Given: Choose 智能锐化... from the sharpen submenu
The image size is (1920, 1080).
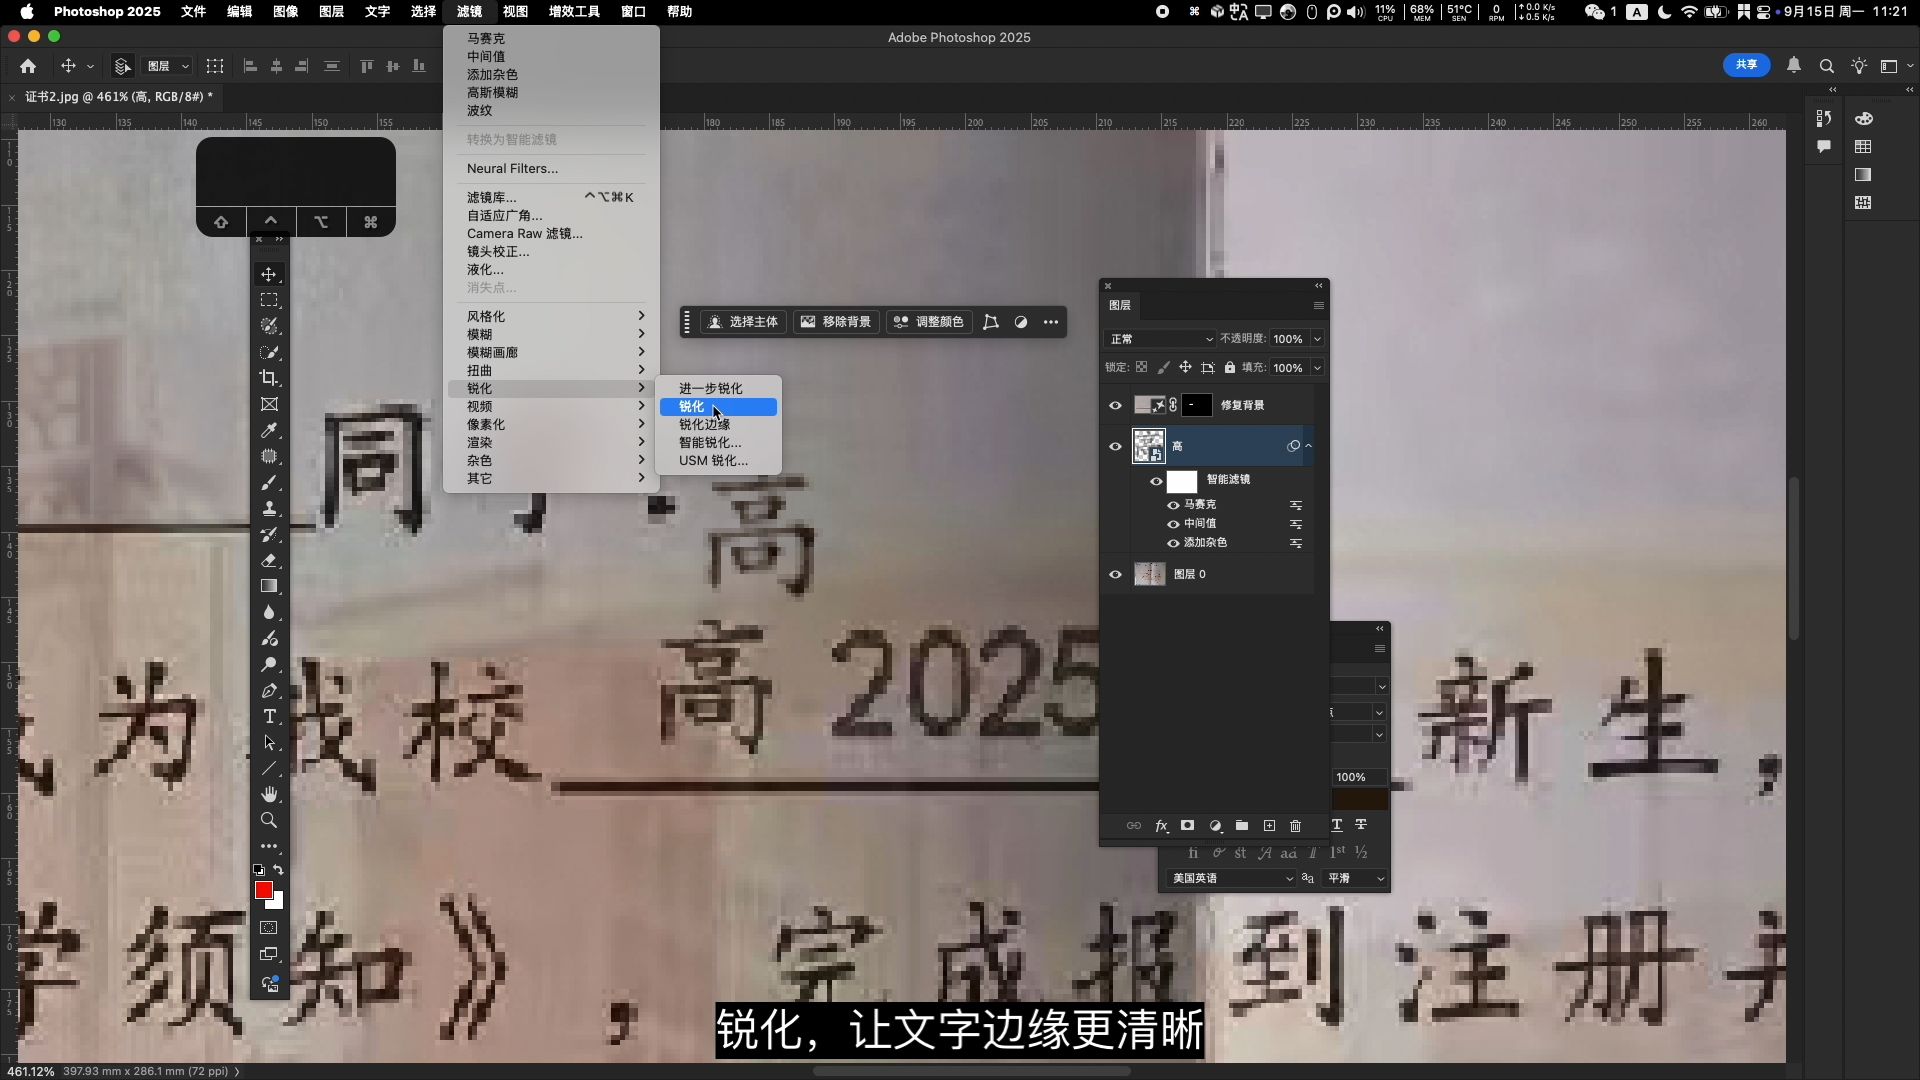Looking at the screenshot, I should 710,442.
